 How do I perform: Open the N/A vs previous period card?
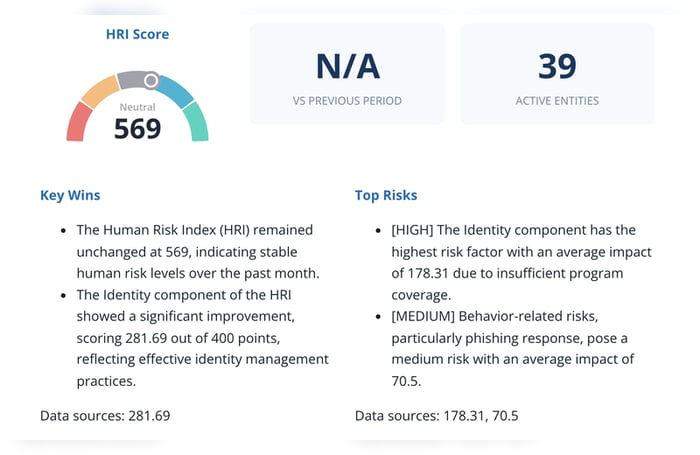click(347, 74)
